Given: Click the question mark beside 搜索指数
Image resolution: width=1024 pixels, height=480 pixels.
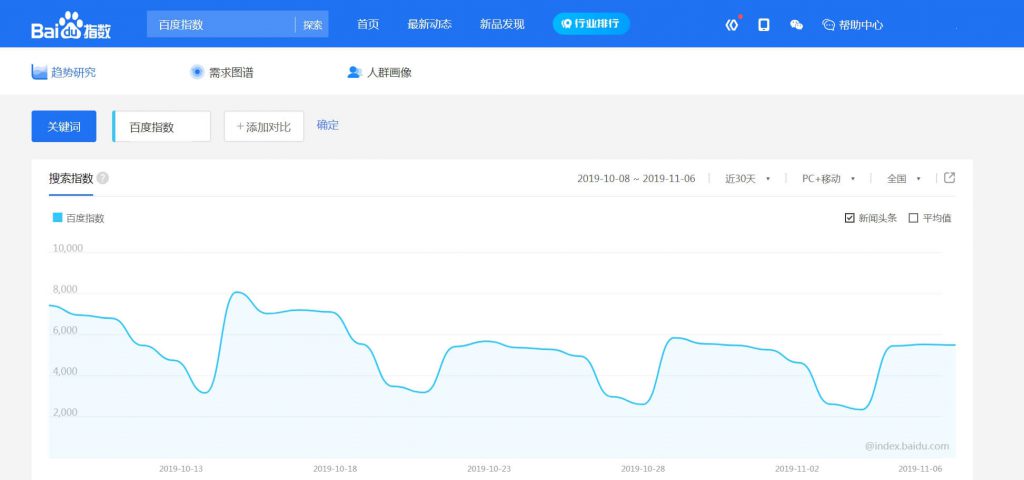Looking at the screenshot, I should coord(103,179).
